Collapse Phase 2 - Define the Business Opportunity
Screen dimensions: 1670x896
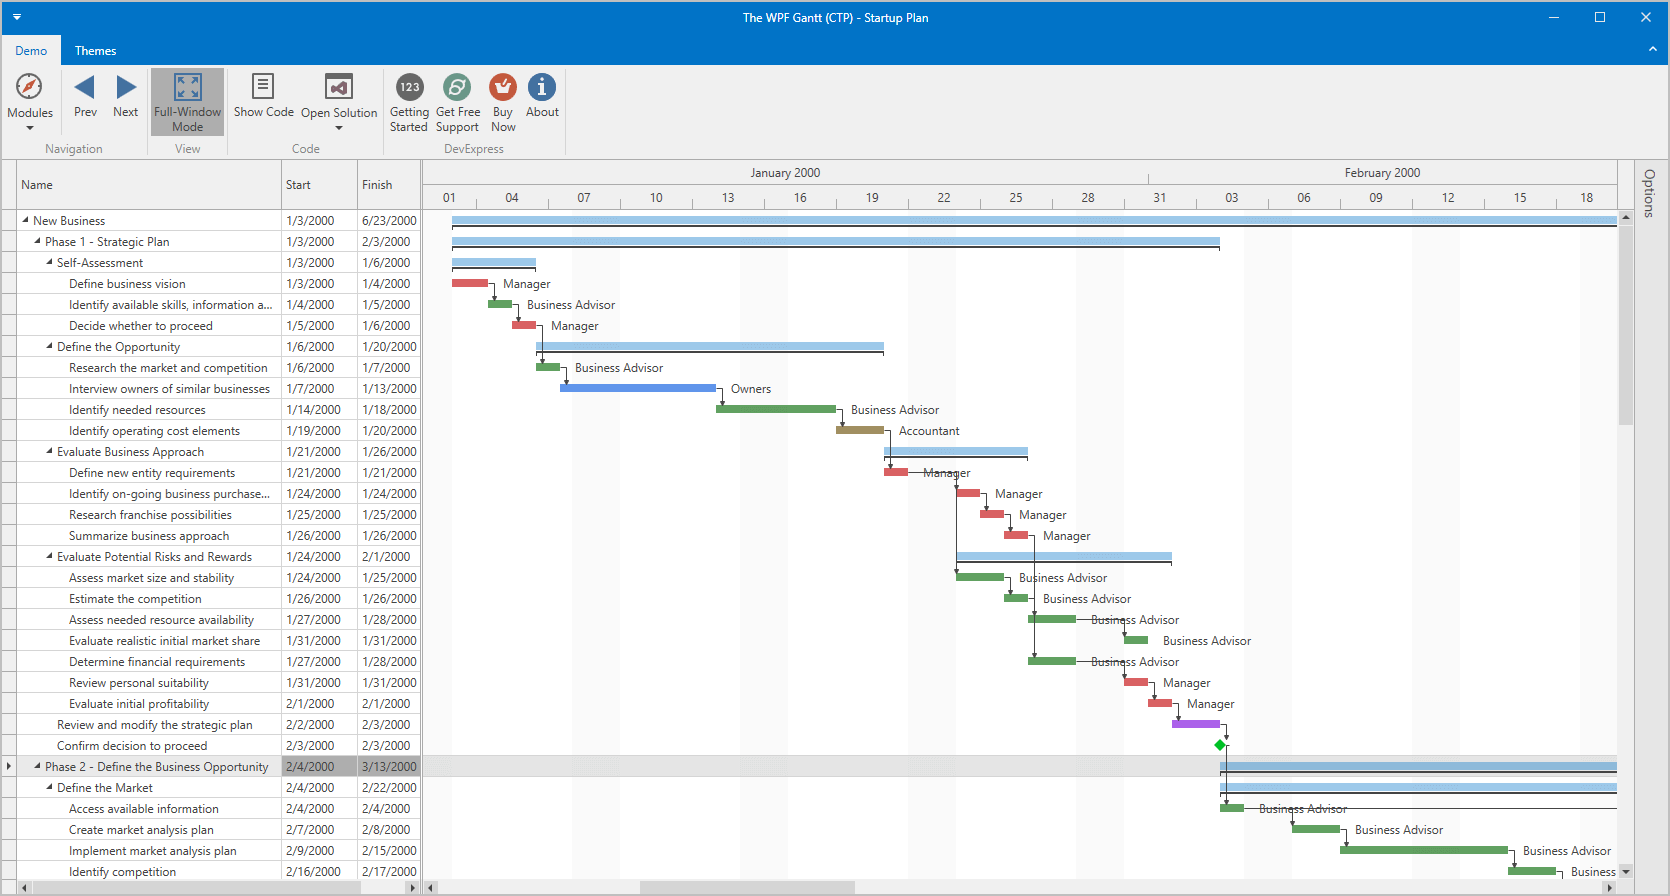pyautogui.click(x=38, y=766)
